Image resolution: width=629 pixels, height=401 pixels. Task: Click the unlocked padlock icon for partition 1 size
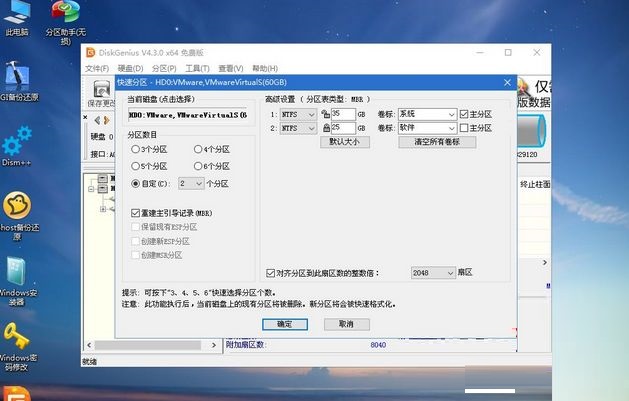325,114
